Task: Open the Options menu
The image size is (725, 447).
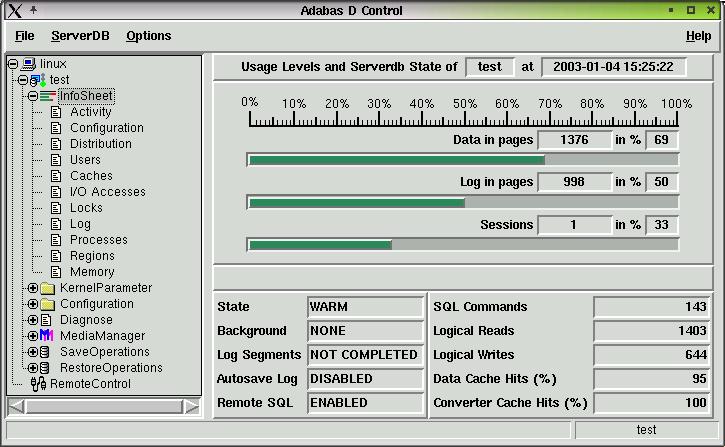Action: [x=148, y=36]
